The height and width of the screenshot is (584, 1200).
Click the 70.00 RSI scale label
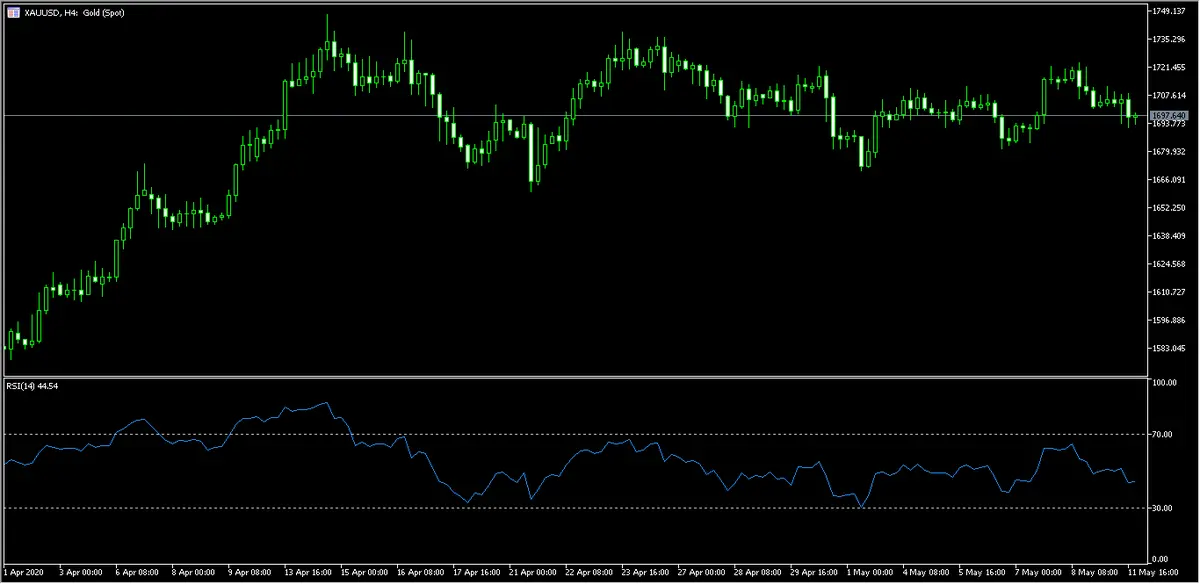coord(1160,435)
